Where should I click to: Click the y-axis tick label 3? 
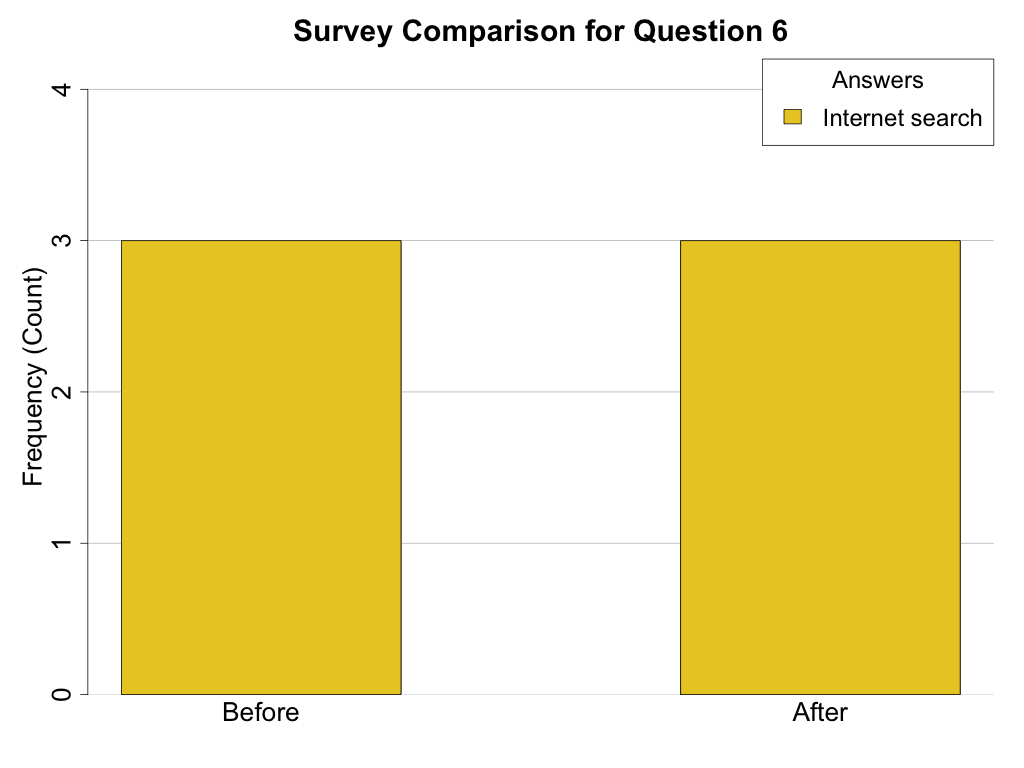(61, 241)
